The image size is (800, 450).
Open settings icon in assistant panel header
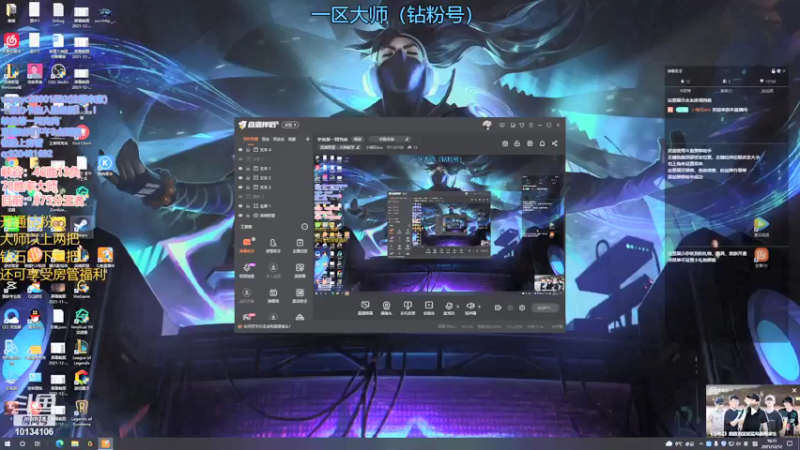click(779, 71)
